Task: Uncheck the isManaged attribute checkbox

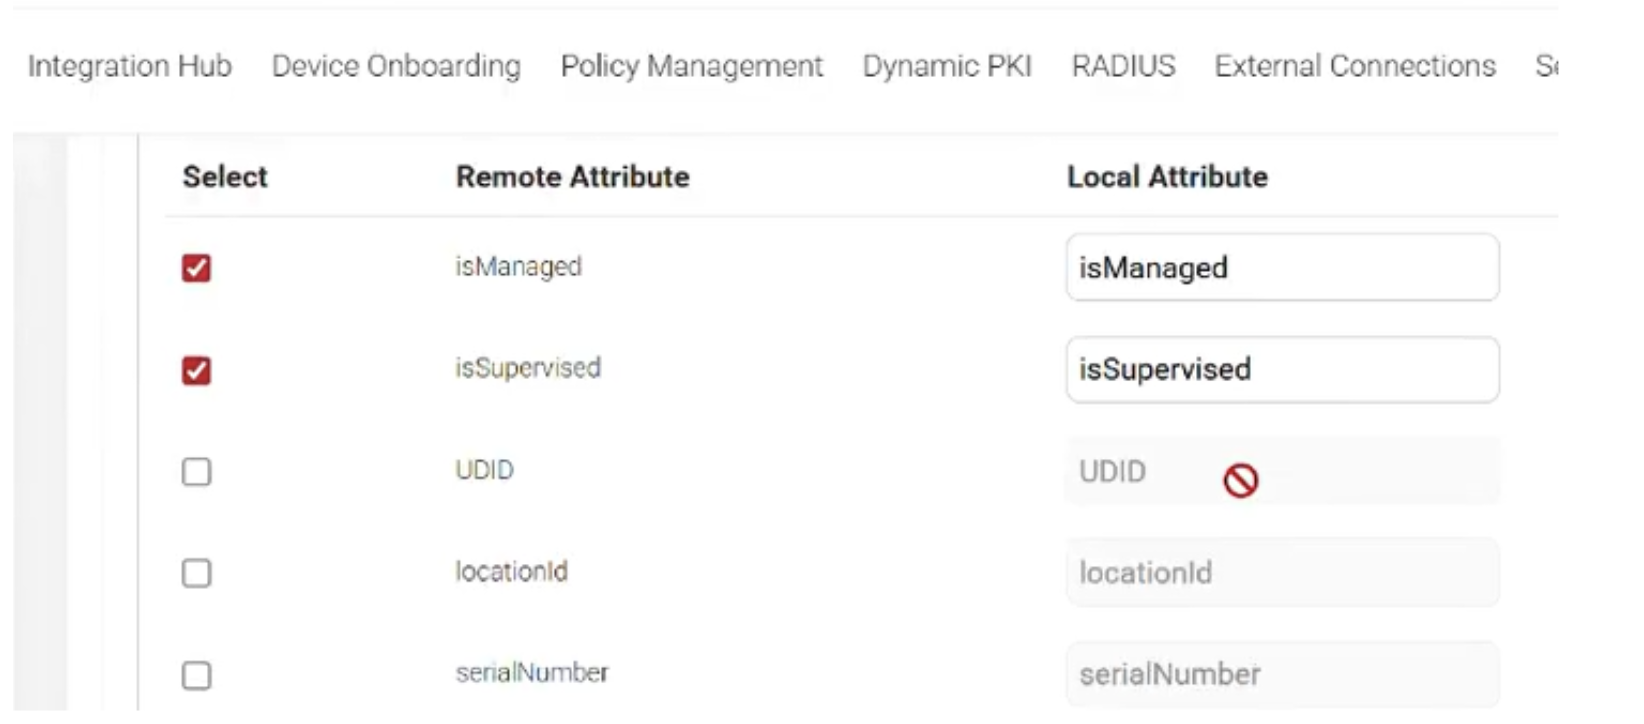Action: coord(197,268)
